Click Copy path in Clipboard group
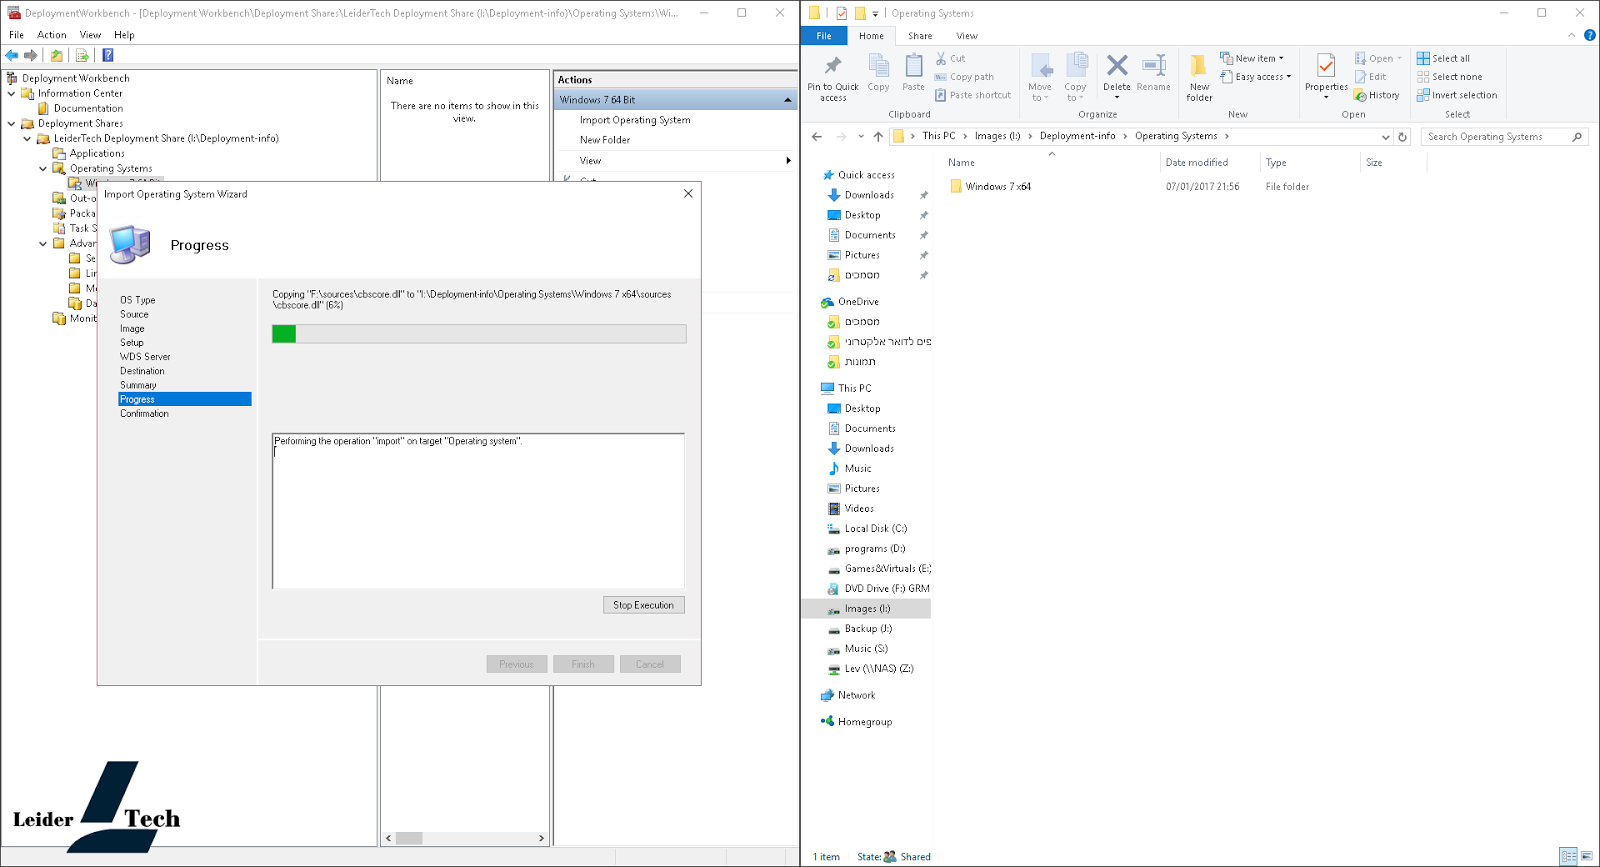This screenshot has height=867, width=1600. pyautogui.click(x=964, y=77)
